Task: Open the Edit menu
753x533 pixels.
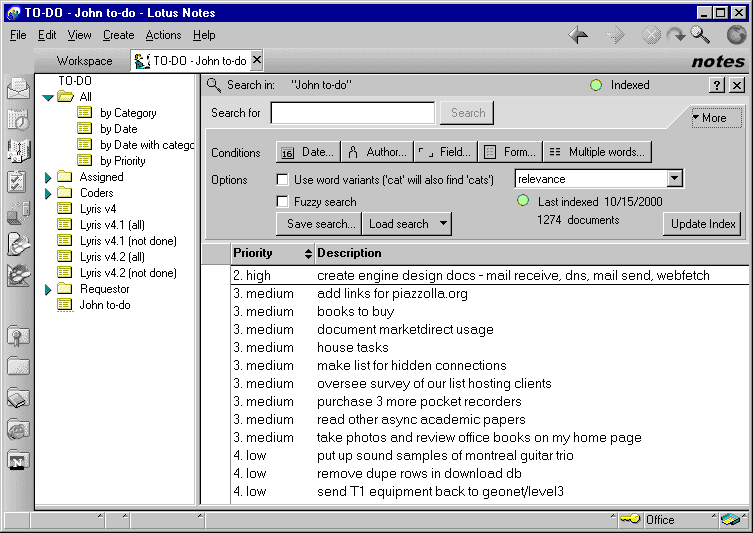Action: (x=47, y=35)
